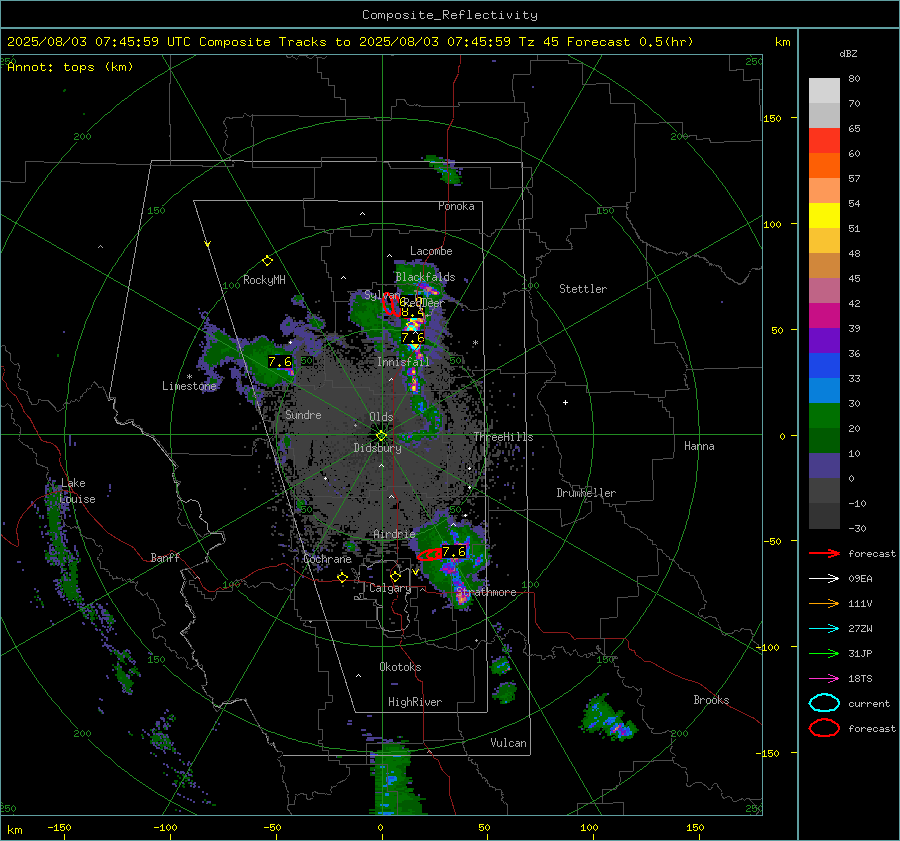This screenshot has height=841, width=900.
Task: Click the yellow radar site marker at Olds
Action: pyautogui.click(x=381, y=435)
